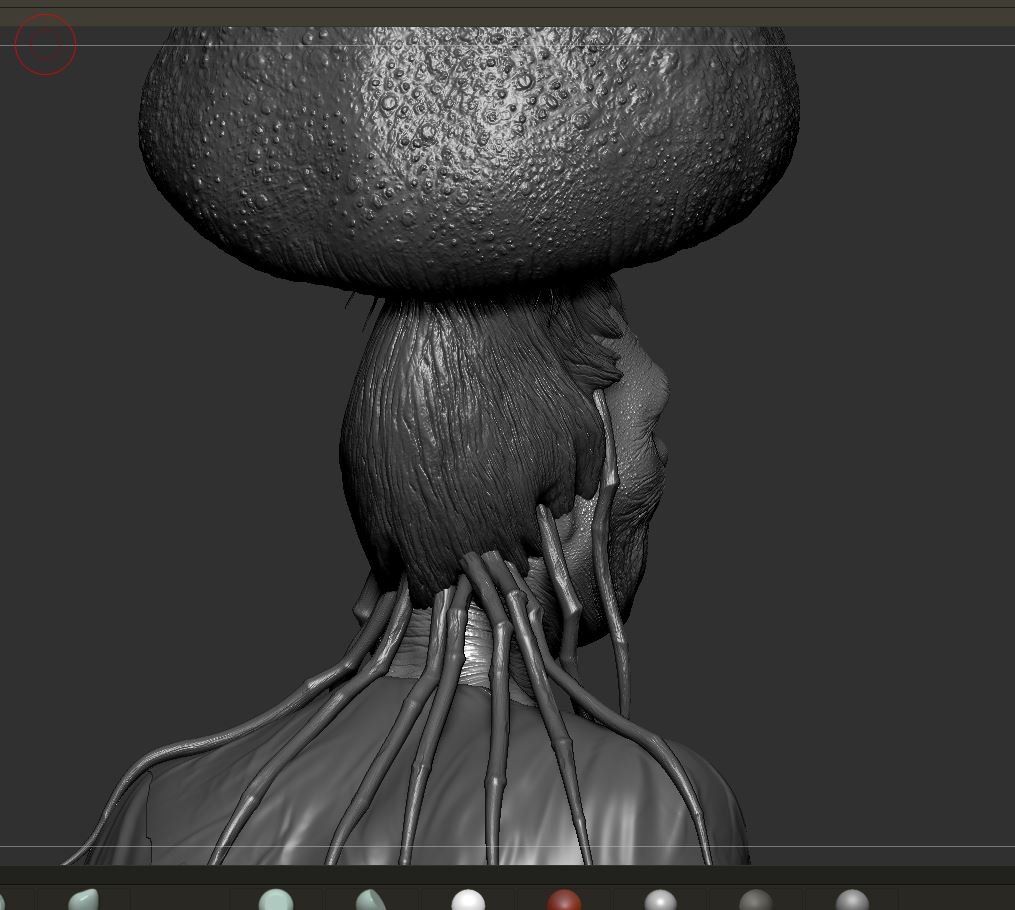Select the shiny light-gray material sphere beside red
The image size is (1015, 910).
[x=660, y=900]
